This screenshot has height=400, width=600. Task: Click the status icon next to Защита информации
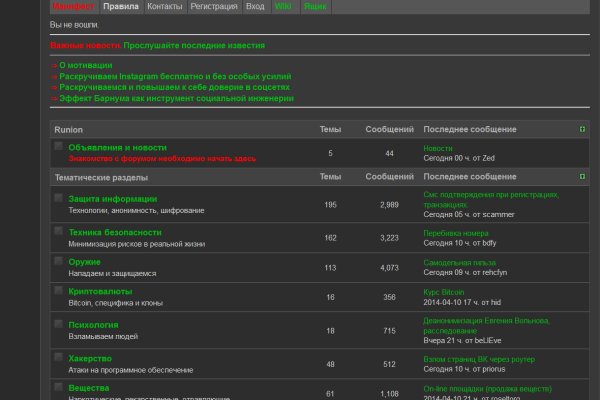tap(58, 198)
